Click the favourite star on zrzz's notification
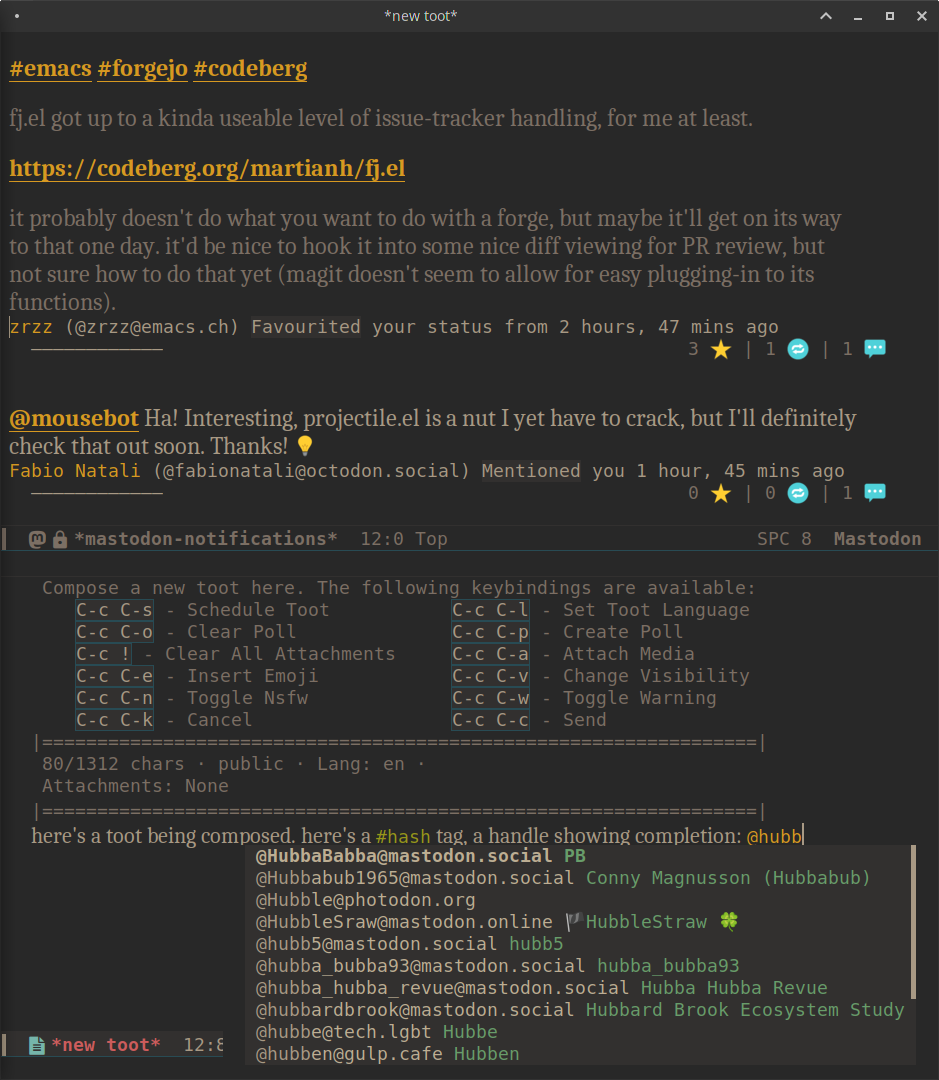939x1080 pixels. (x=721, y=349)
